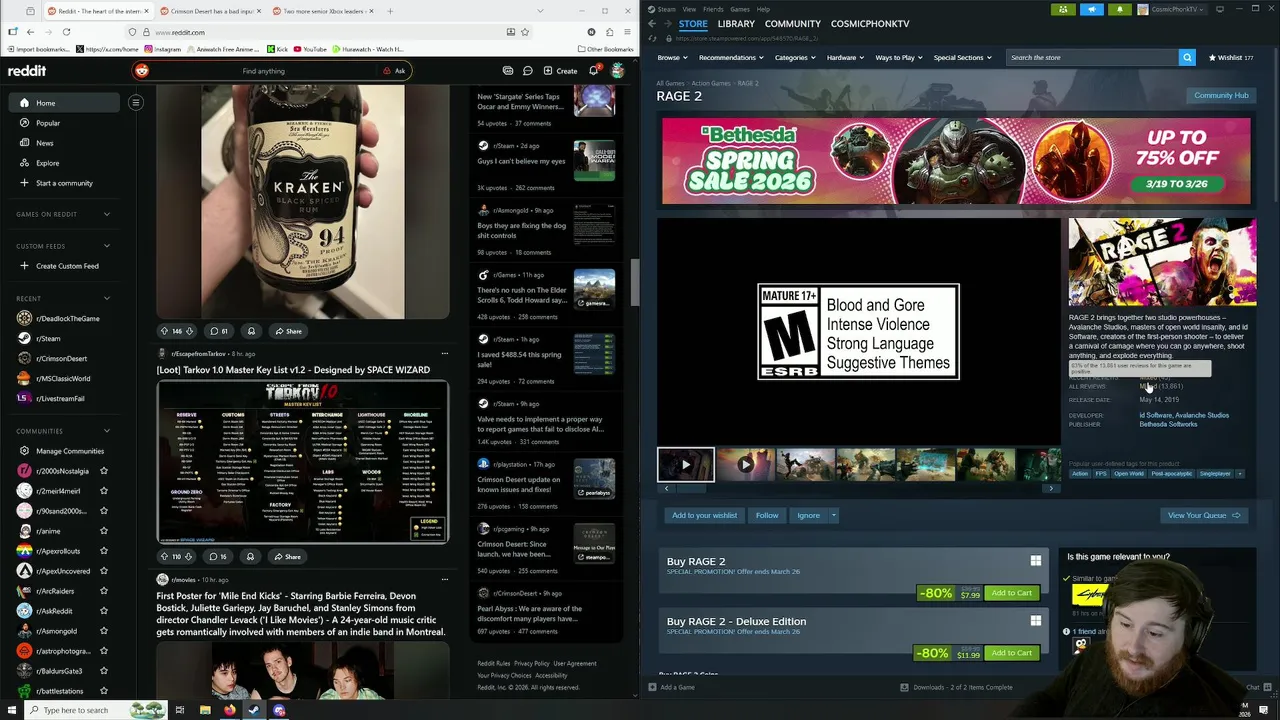
Task: Collapse Custom Feeds section
Action: [x=107, y=246]
